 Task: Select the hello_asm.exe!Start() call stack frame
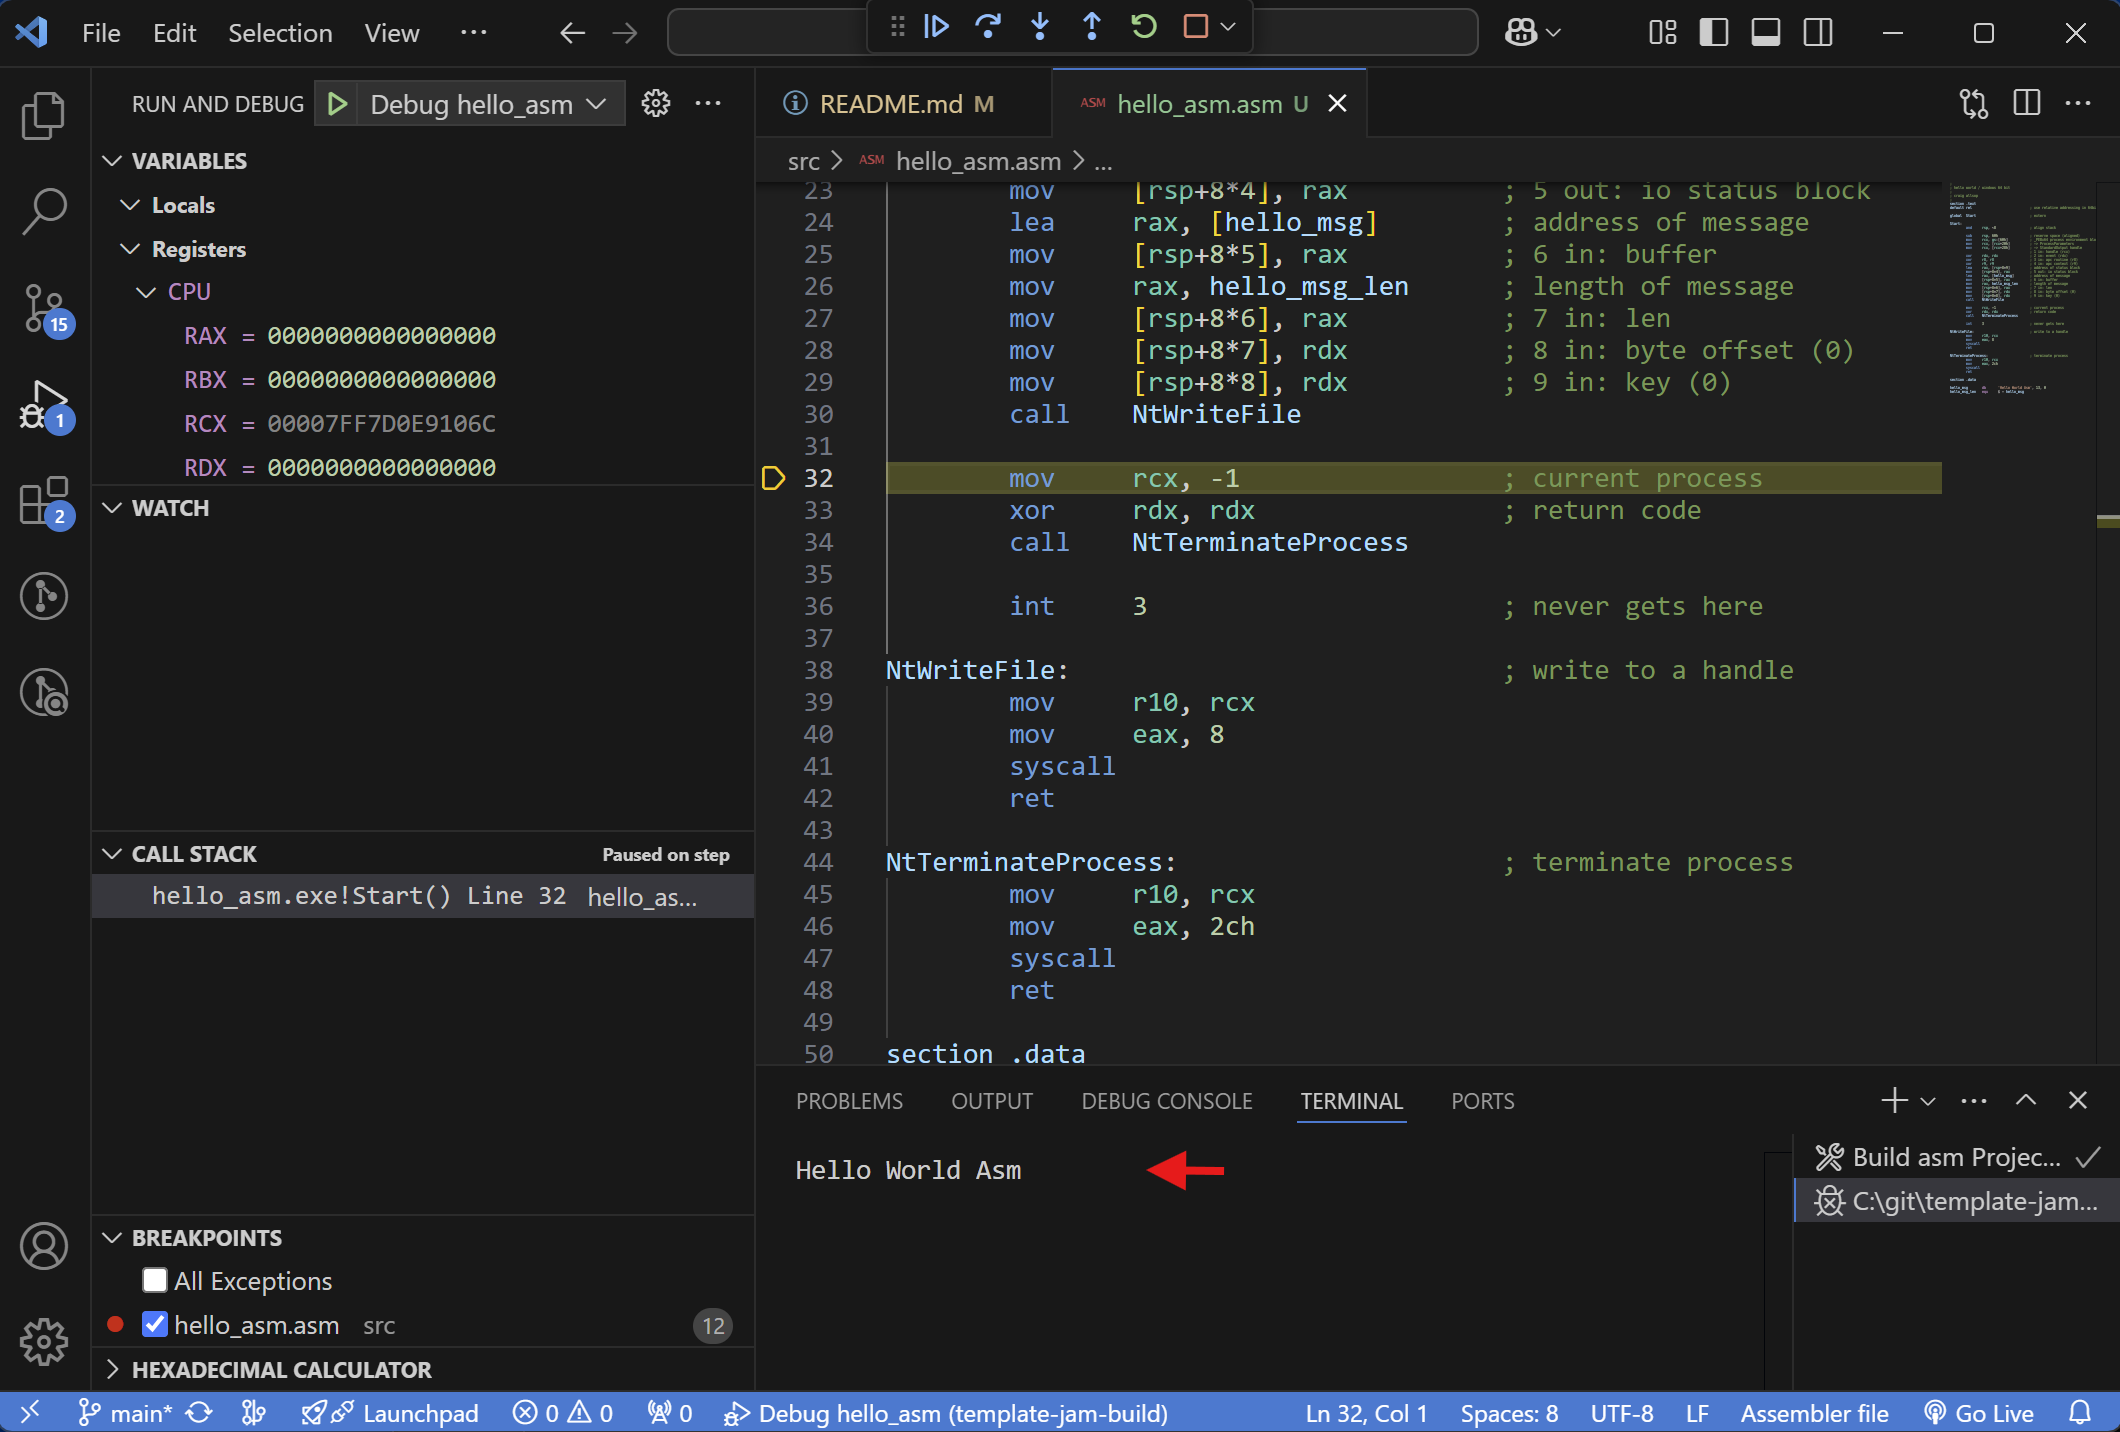(x=423, y=896)
